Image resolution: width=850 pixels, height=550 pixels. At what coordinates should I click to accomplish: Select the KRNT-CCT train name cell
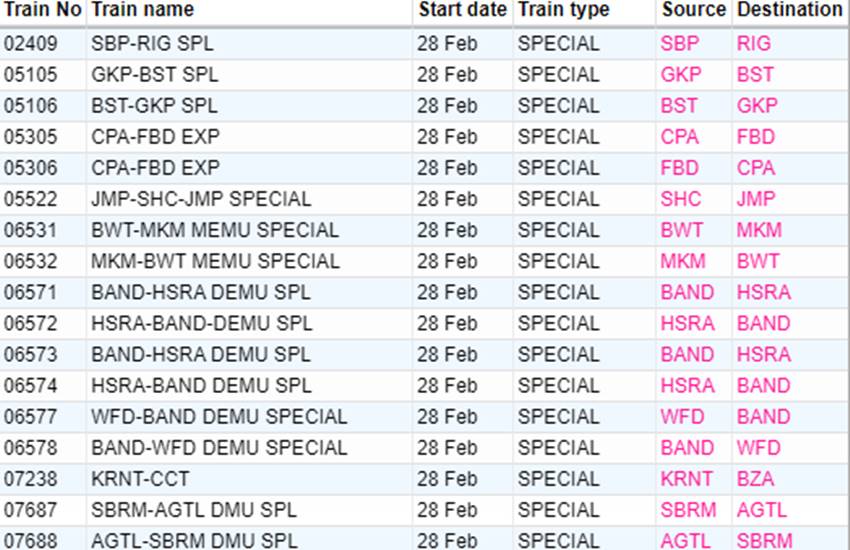pos(140,479)
